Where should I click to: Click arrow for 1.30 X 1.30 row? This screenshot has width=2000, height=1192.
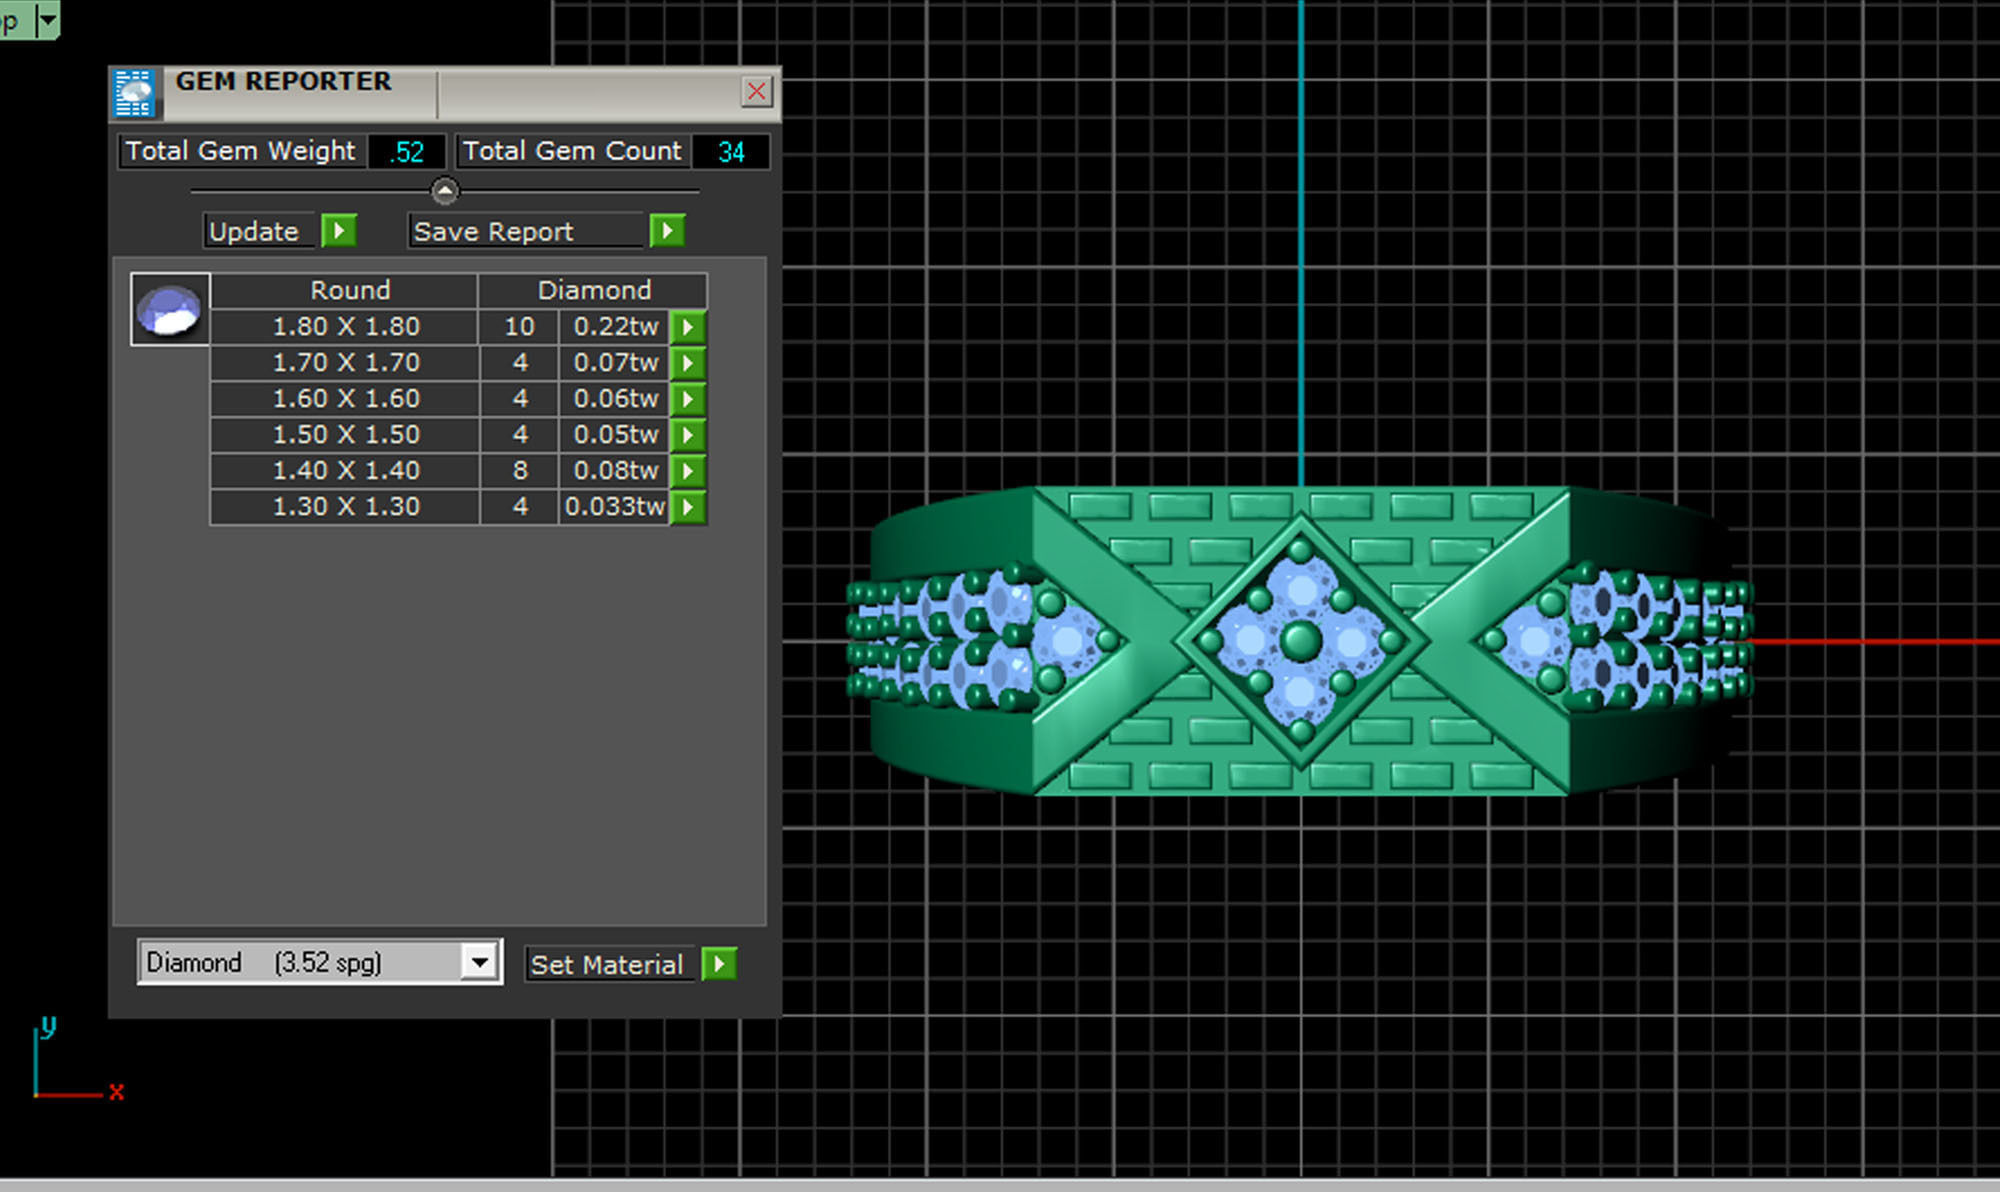tap(688, 507)
